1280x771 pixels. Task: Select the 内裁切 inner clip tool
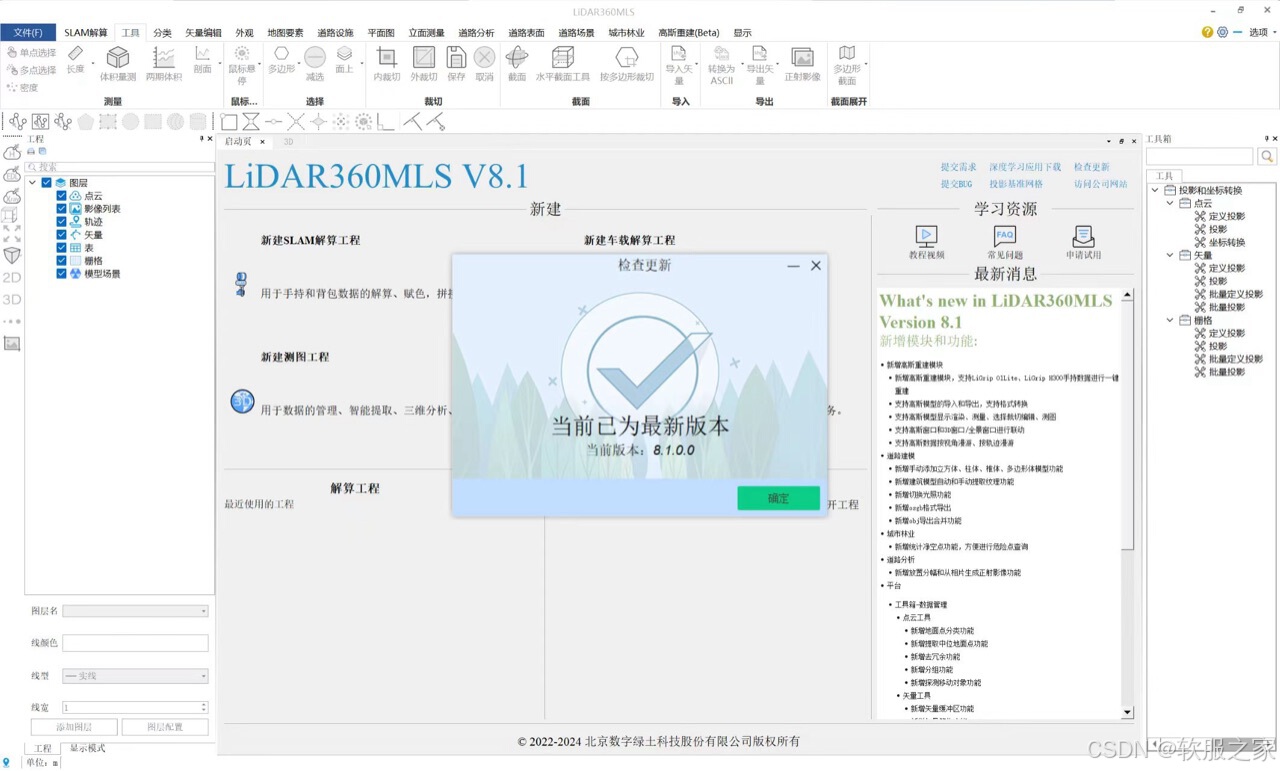click(386, 63)
